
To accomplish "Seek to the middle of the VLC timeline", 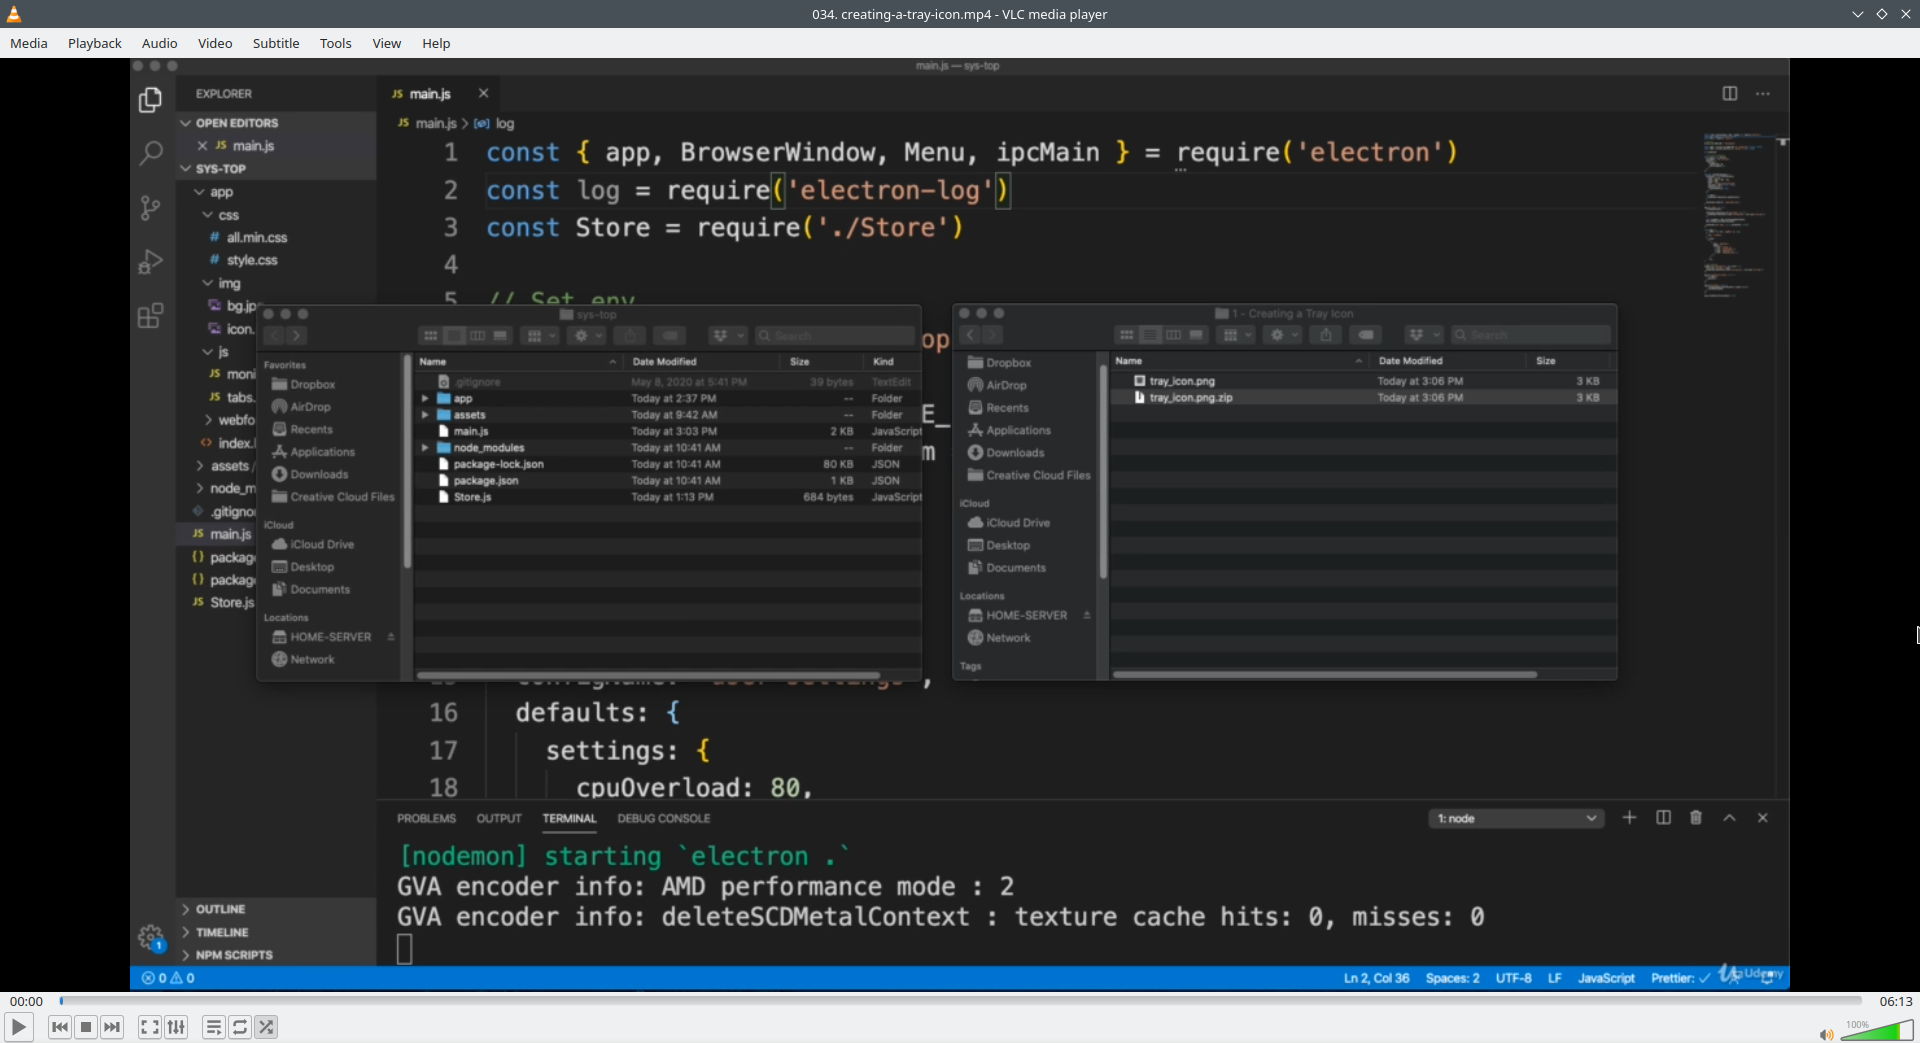I will [x=960, y=1001].
